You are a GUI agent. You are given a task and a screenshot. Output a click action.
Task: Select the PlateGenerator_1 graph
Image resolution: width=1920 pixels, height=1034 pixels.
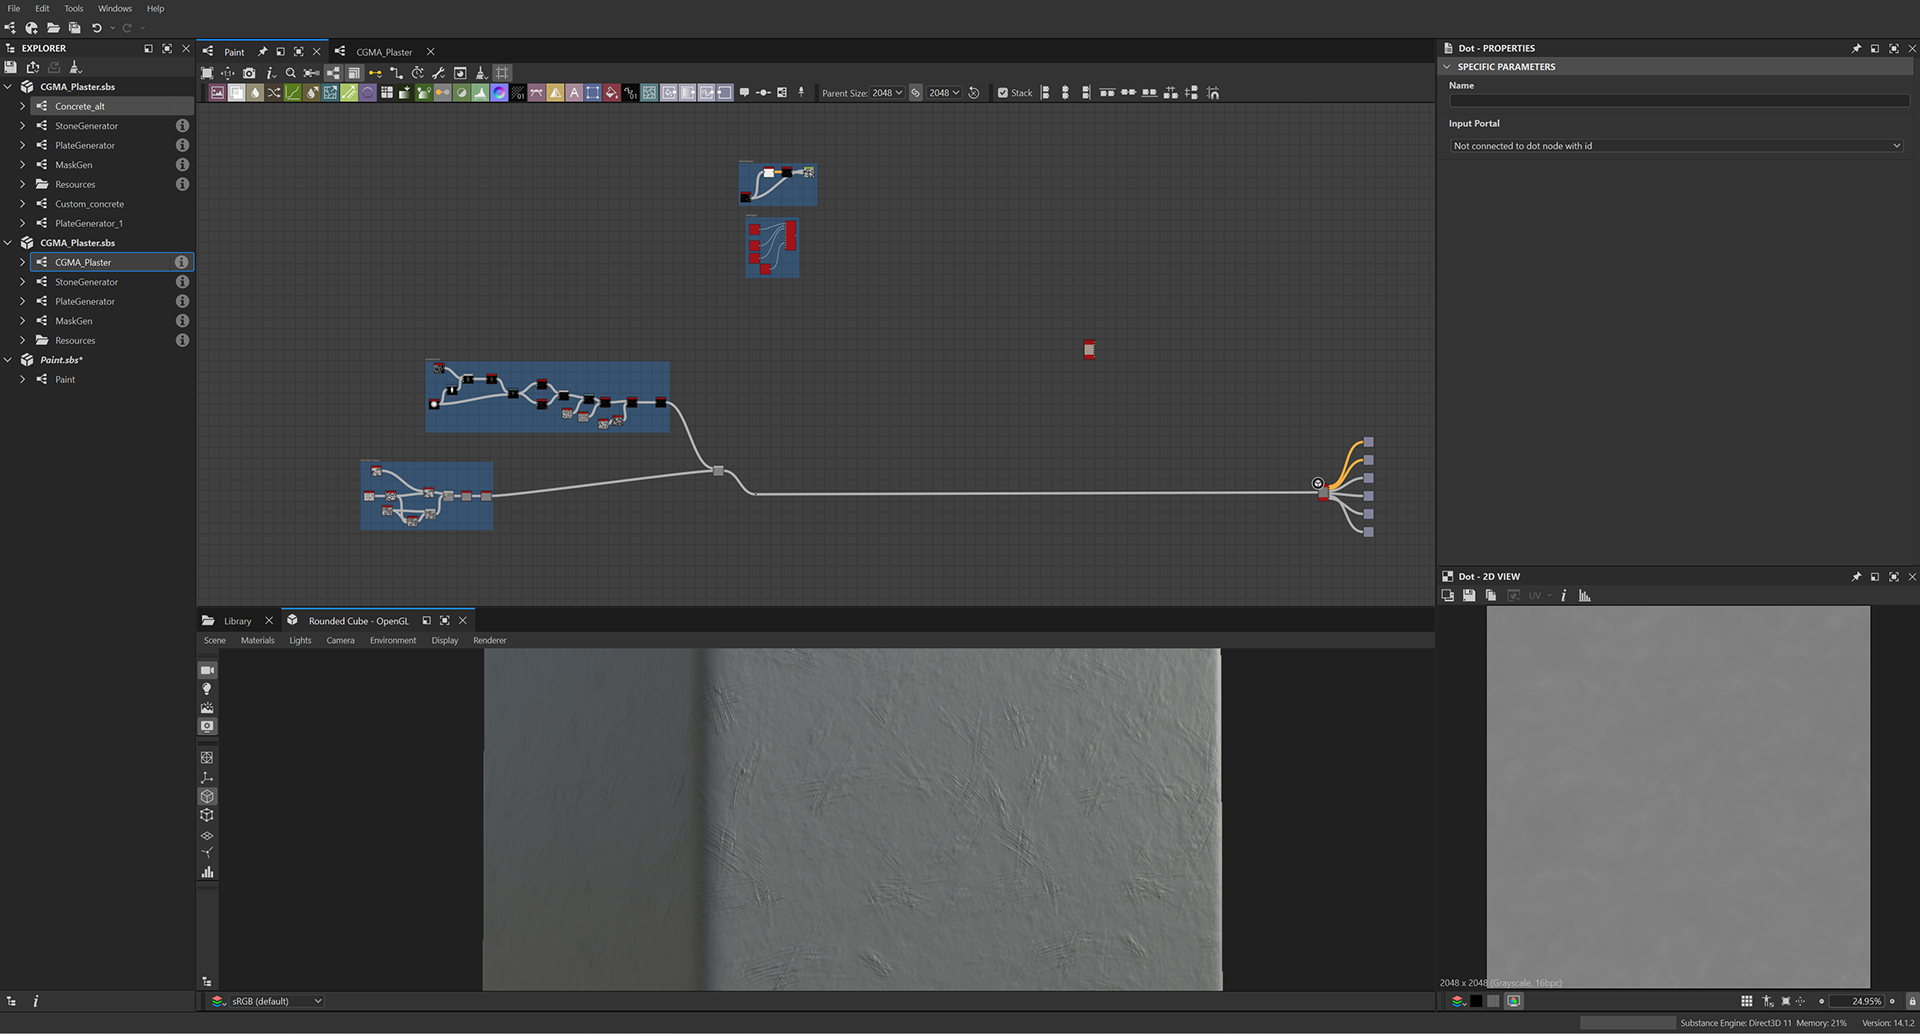coord(89,224)
